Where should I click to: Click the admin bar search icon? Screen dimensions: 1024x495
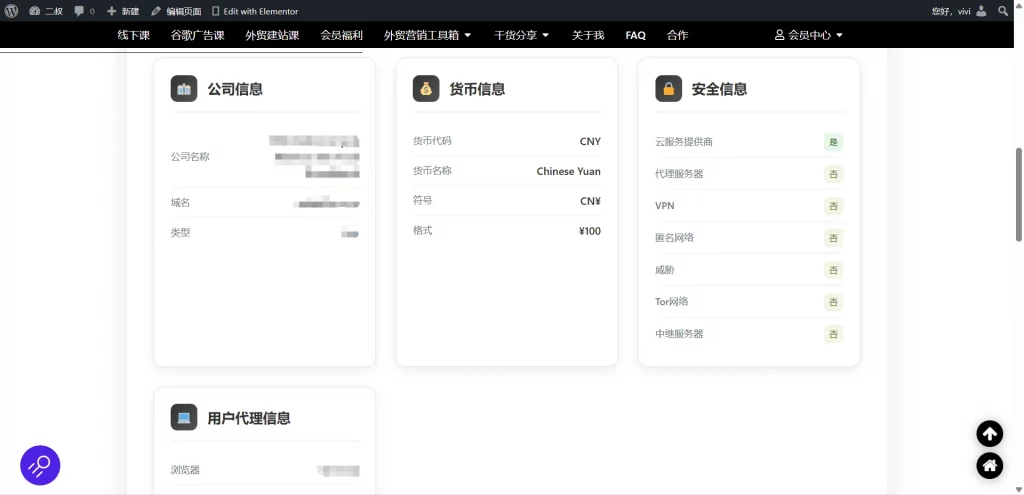pos(1003,11)
